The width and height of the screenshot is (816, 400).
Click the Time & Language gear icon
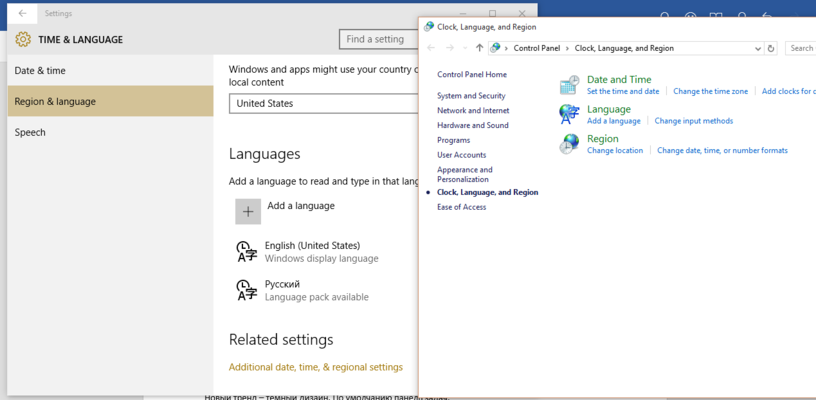tap(23, 39)
